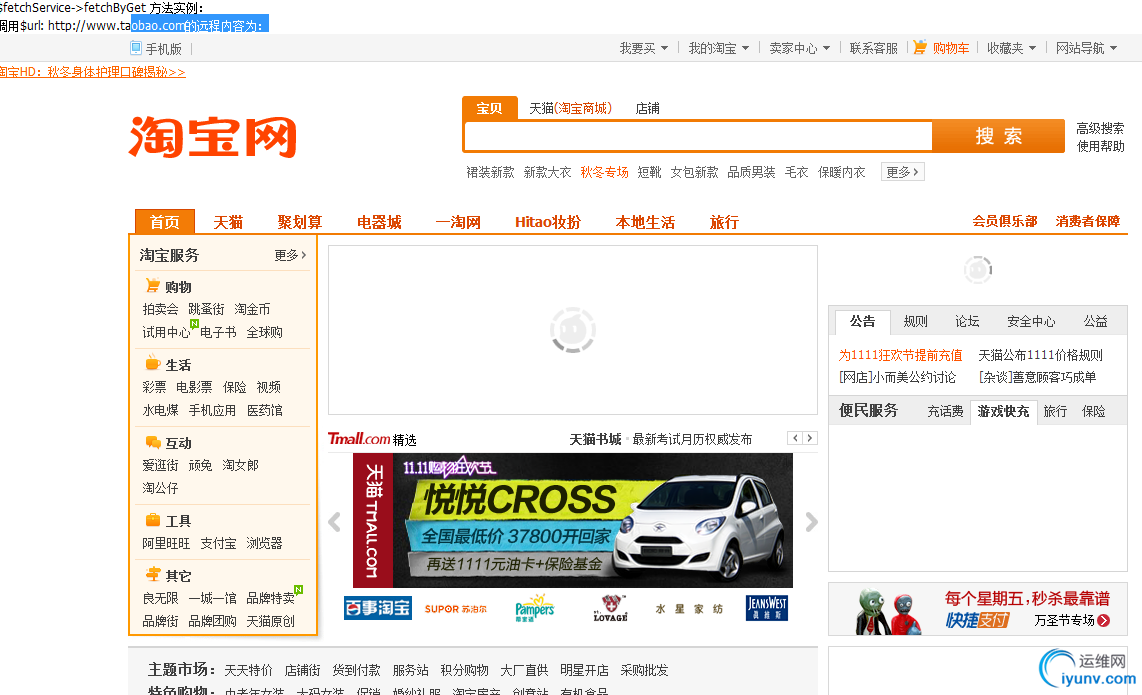Open the 聚划算 navigation item
This screenshot has width=1142, height=695.
click(x=300, y=222)
